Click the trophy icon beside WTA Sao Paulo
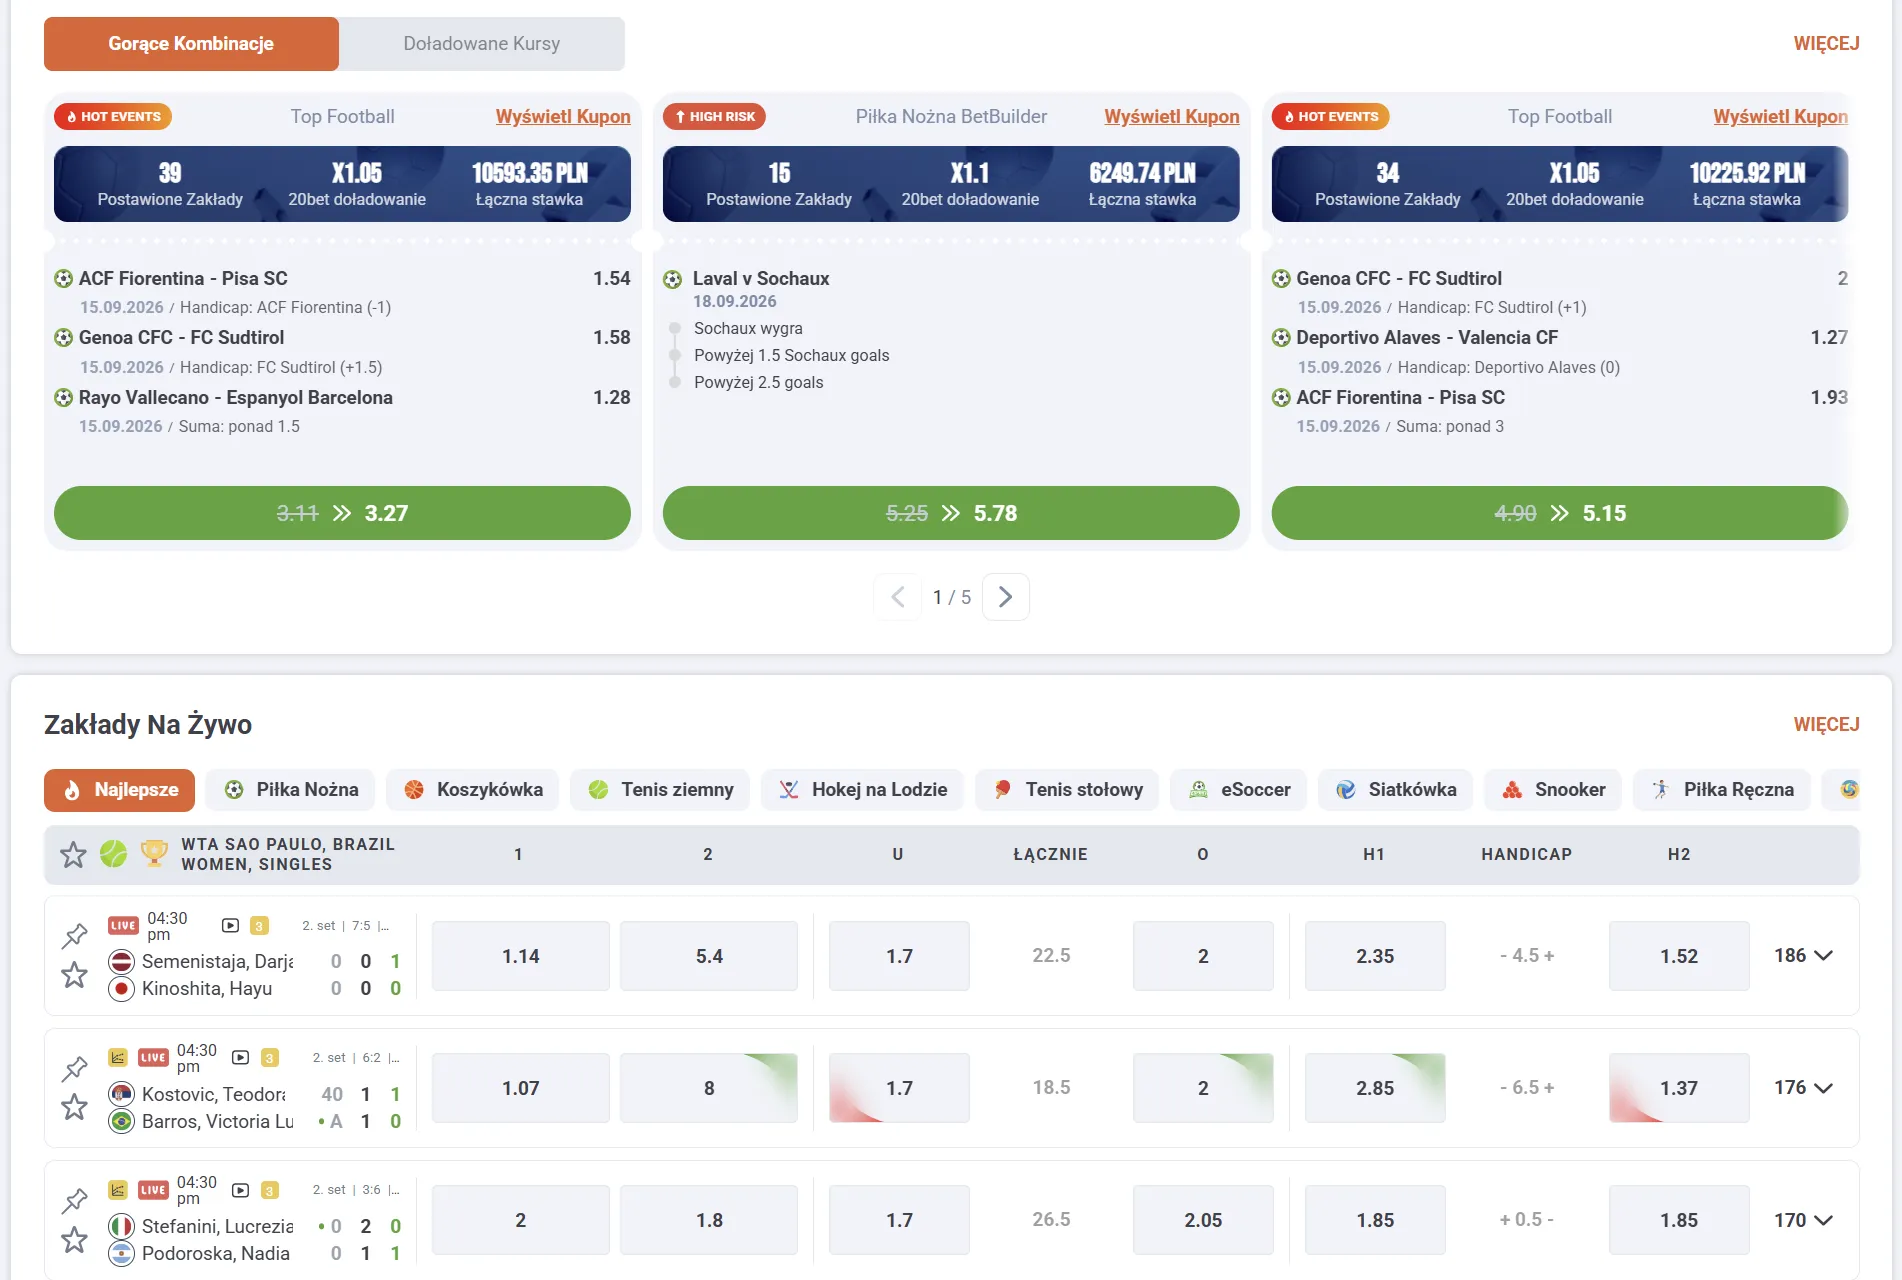1902x1280 pixels. pos(154,854)
